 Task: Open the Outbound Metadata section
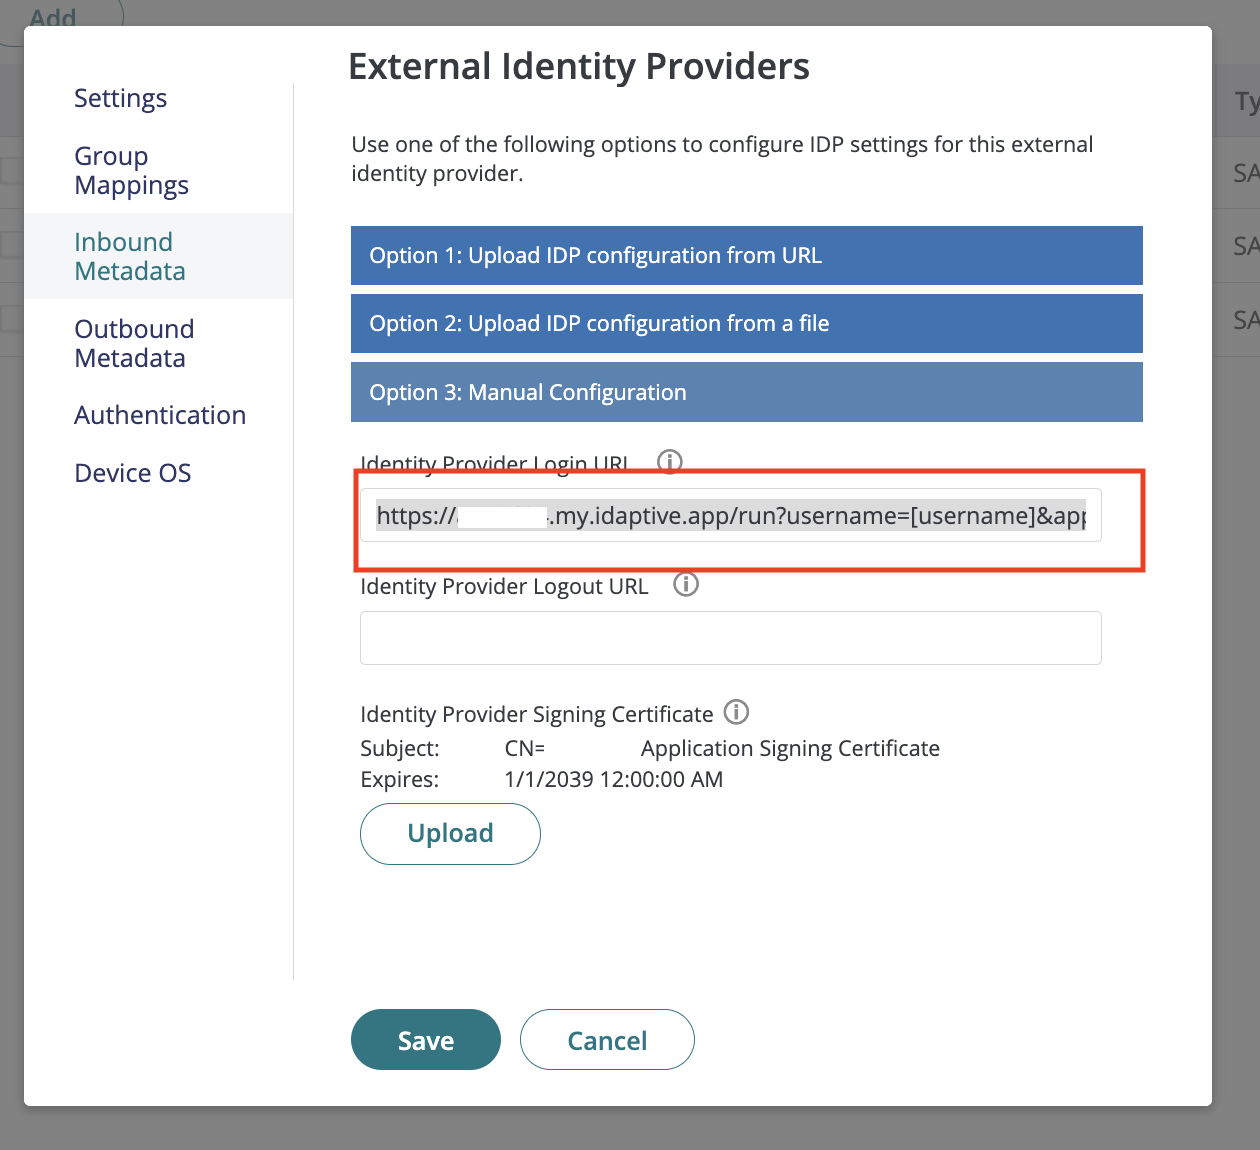pos(133,343)
